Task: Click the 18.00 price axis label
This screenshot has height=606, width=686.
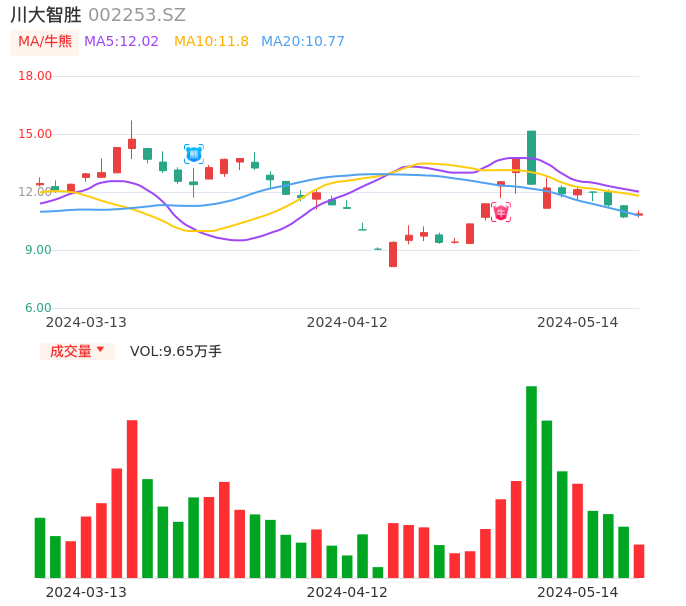Action: point(35,76)
